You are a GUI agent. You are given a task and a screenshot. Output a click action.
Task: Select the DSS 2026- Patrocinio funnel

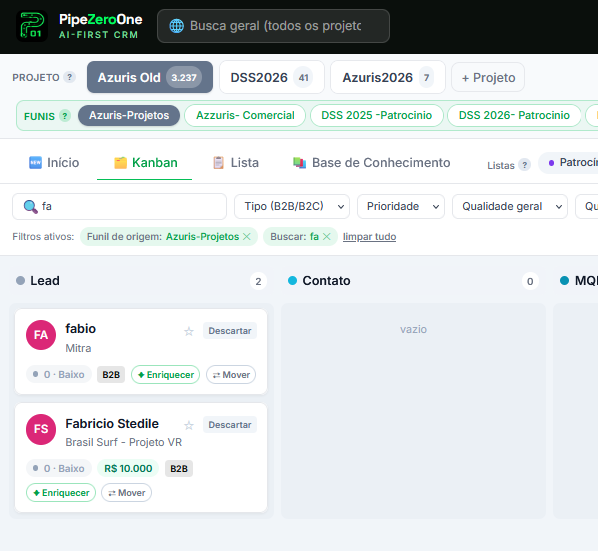click(x=514, y=115)
